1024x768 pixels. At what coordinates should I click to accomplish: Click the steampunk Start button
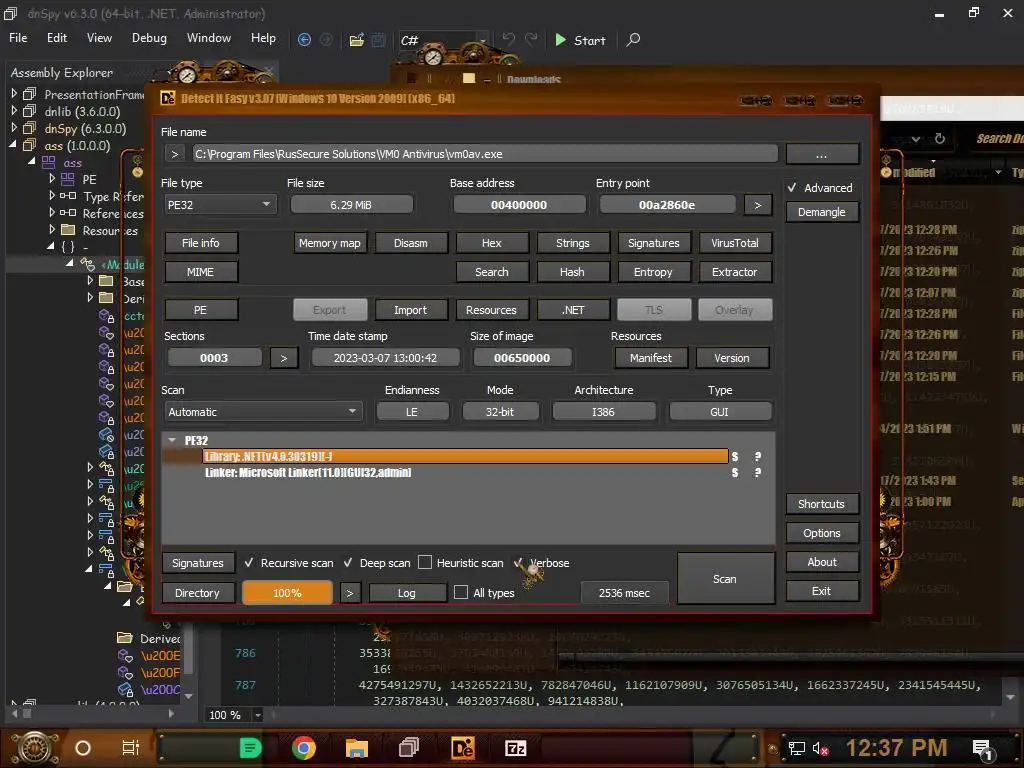pos(35,748)
